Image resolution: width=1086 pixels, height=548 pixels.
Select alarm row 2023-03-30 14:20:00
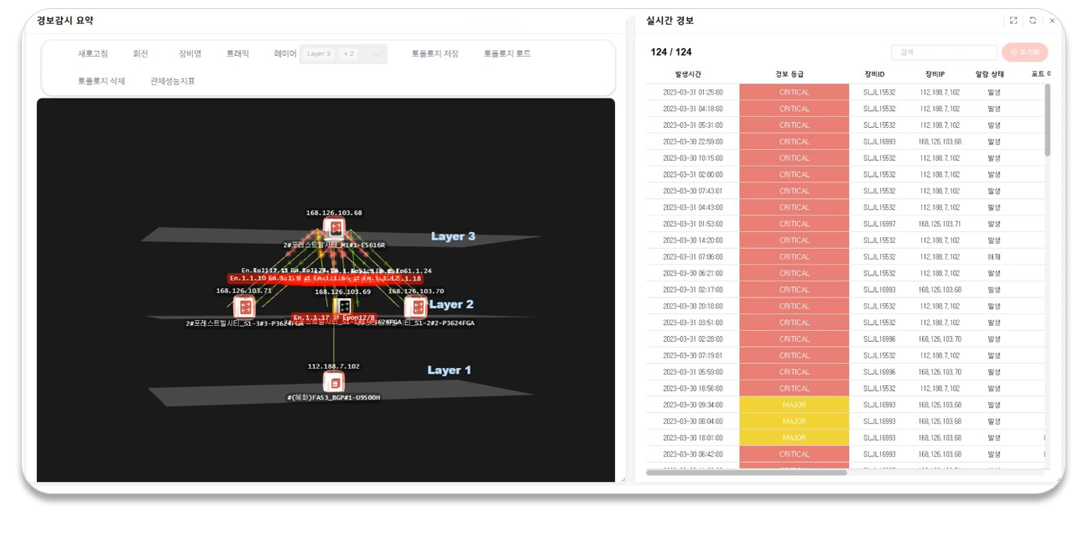point(845,240)
